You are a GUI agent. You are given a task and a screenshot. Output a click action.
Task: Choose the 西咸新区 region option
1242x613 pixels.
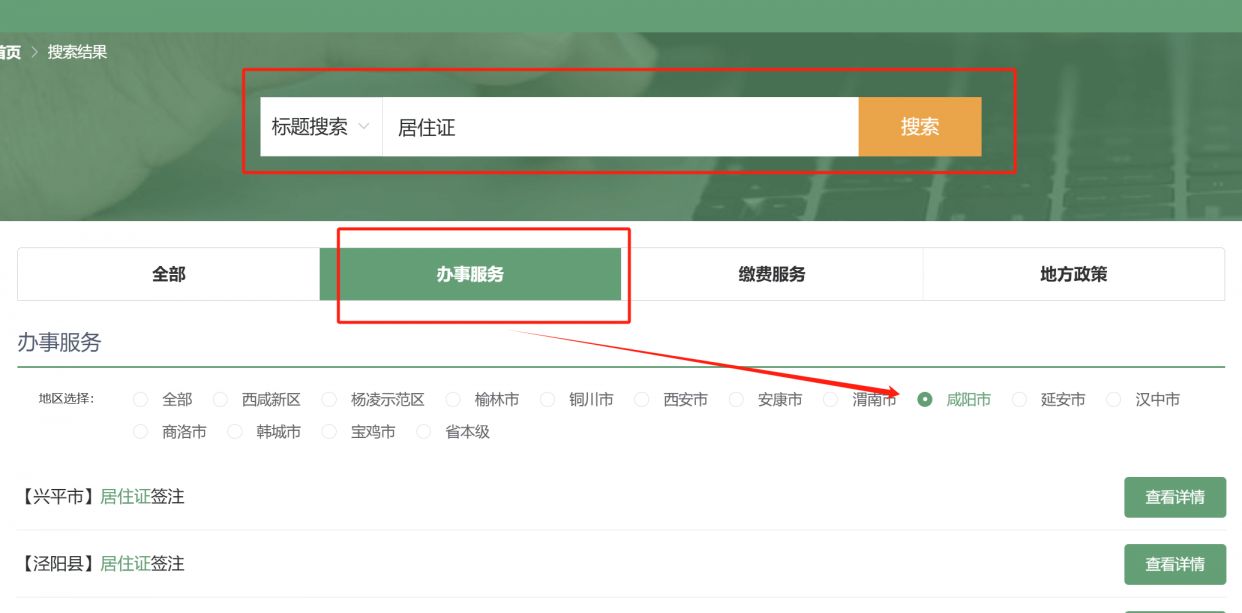tap(221, 400)
